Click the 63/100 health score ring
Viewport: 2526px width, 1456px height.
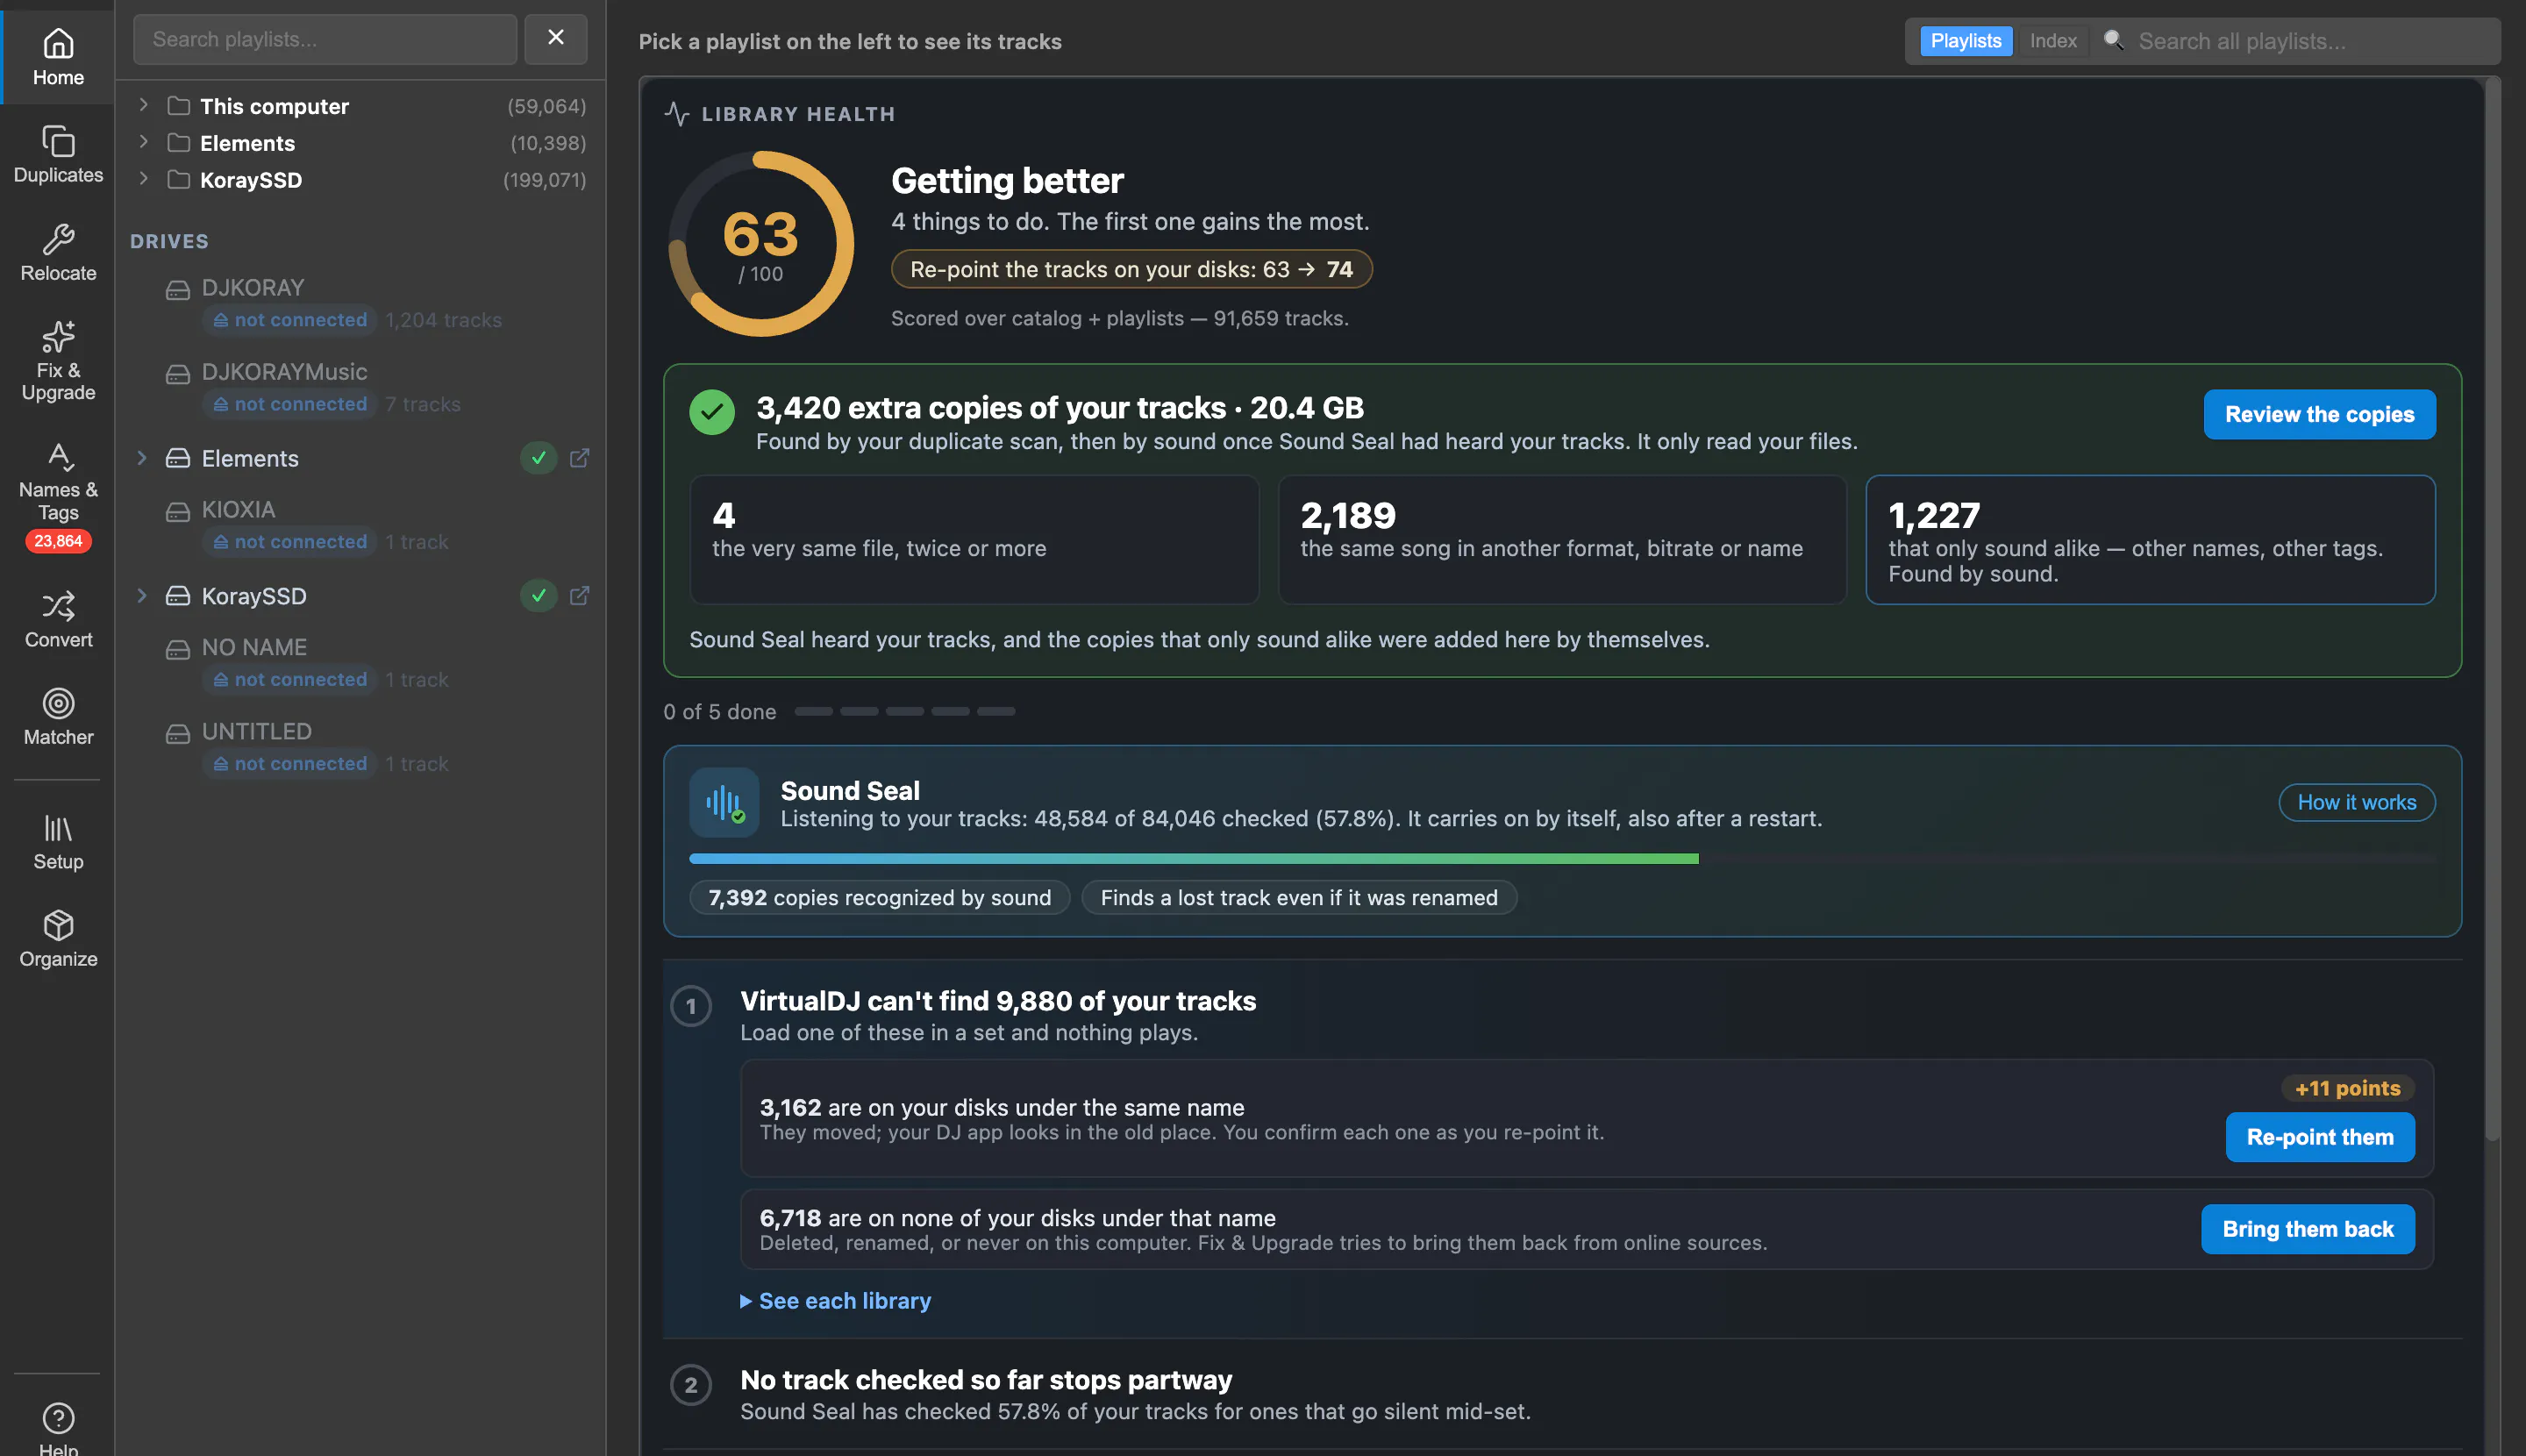tap(761, 244)
